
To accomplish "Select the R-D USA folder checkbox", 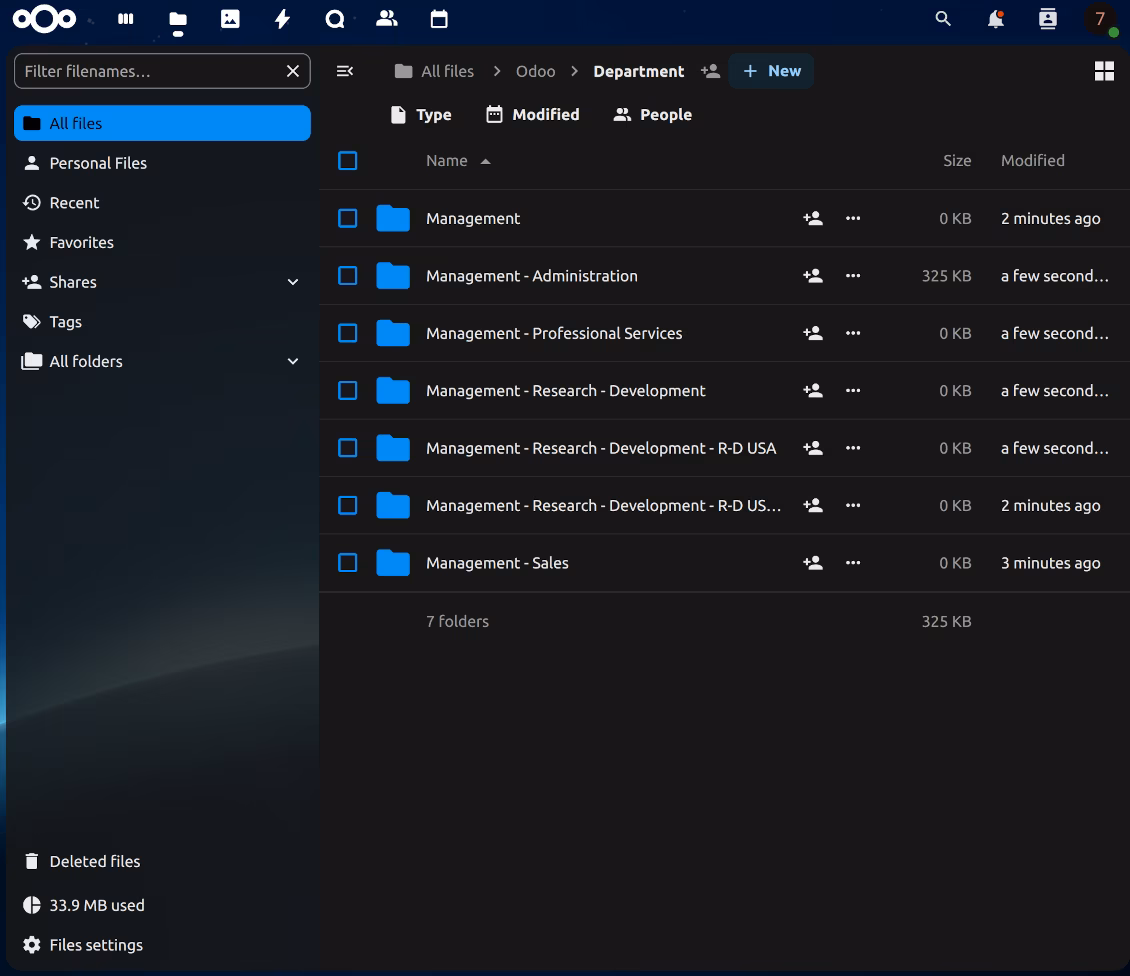I will click(x=347, y=448).
